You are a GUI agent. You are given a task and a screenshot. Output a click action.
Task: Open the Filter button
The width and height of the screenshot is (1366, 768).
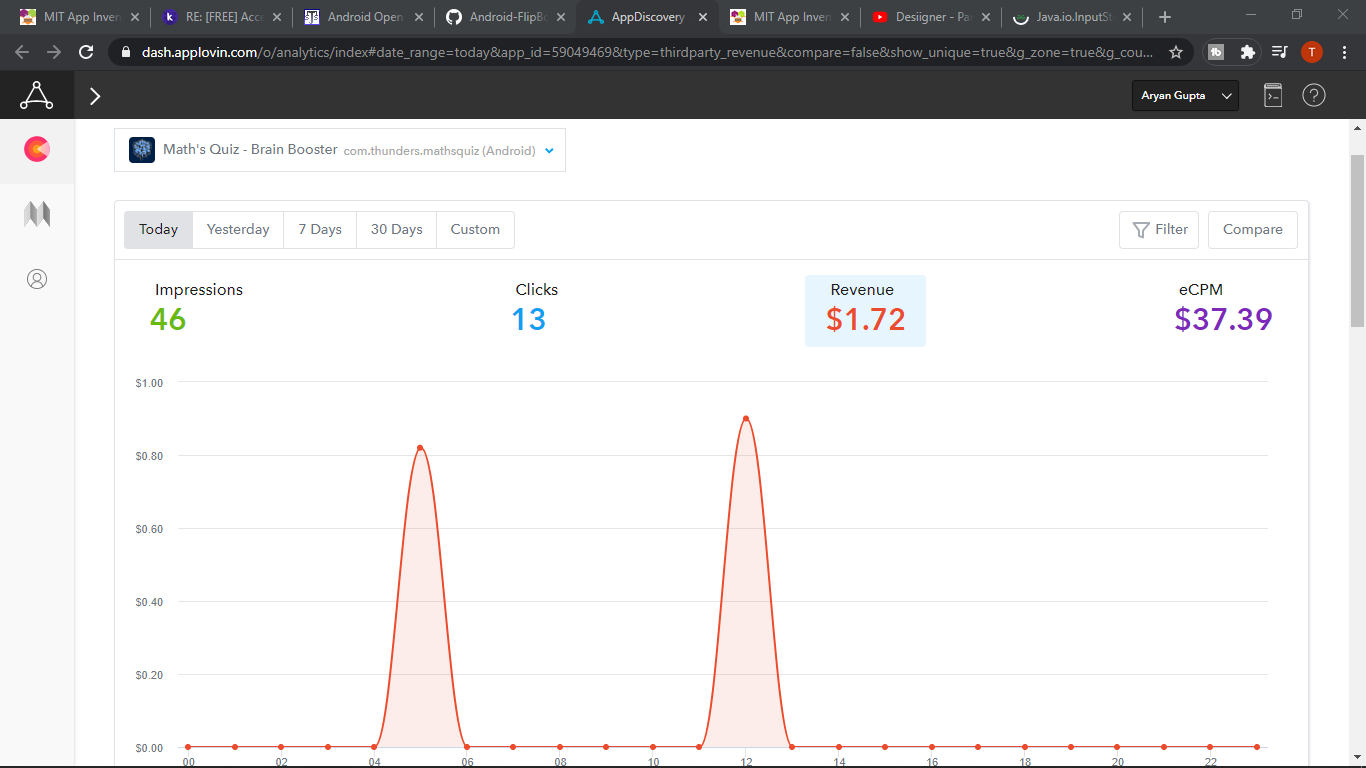[x=1159, y=230]
